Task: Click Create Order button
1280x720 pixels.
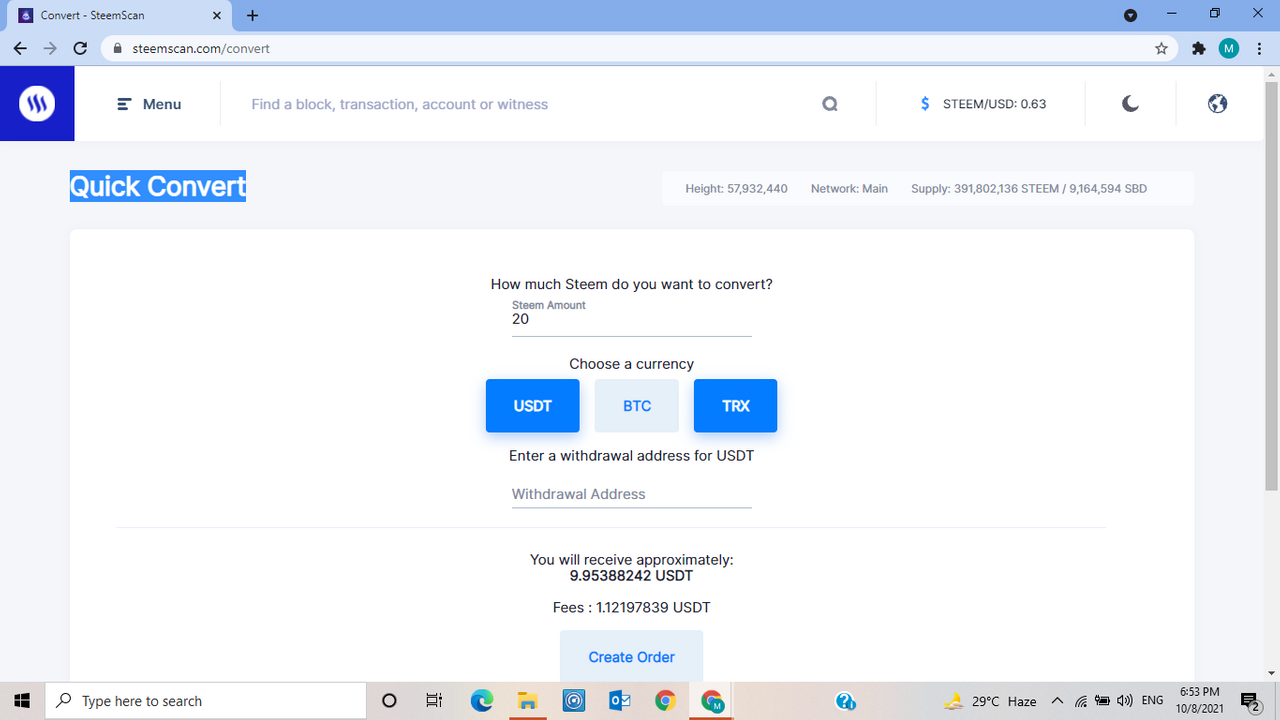Action: click(631, 657)
